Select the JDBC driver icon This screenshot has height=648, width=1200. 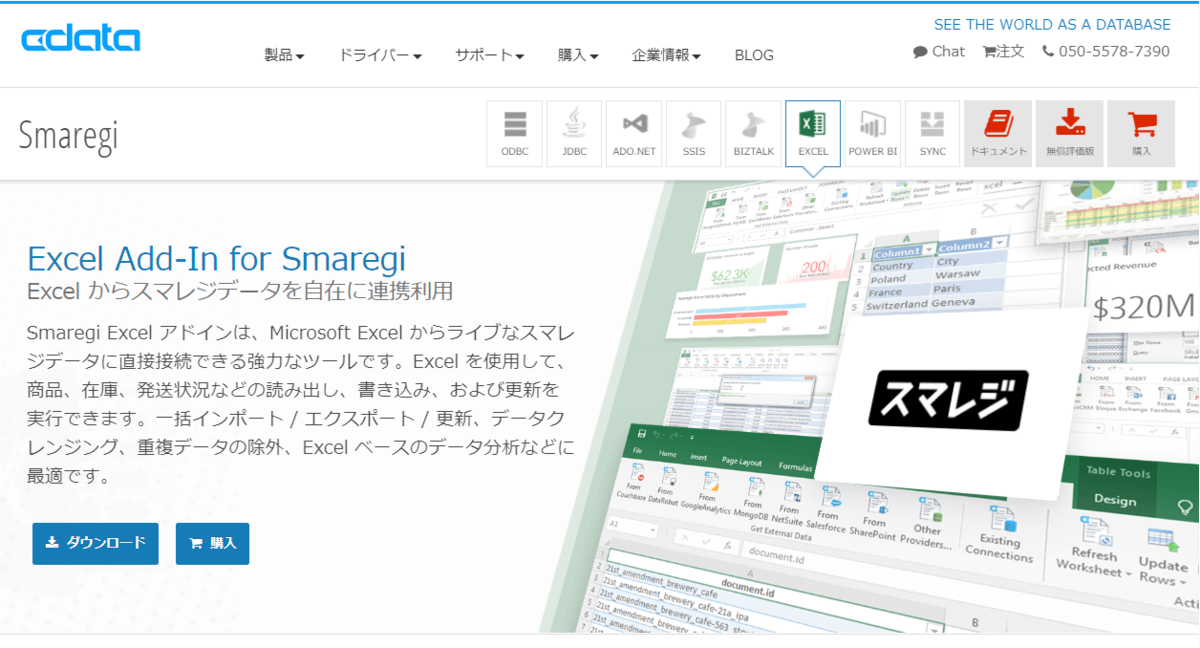tap(575, 134)
